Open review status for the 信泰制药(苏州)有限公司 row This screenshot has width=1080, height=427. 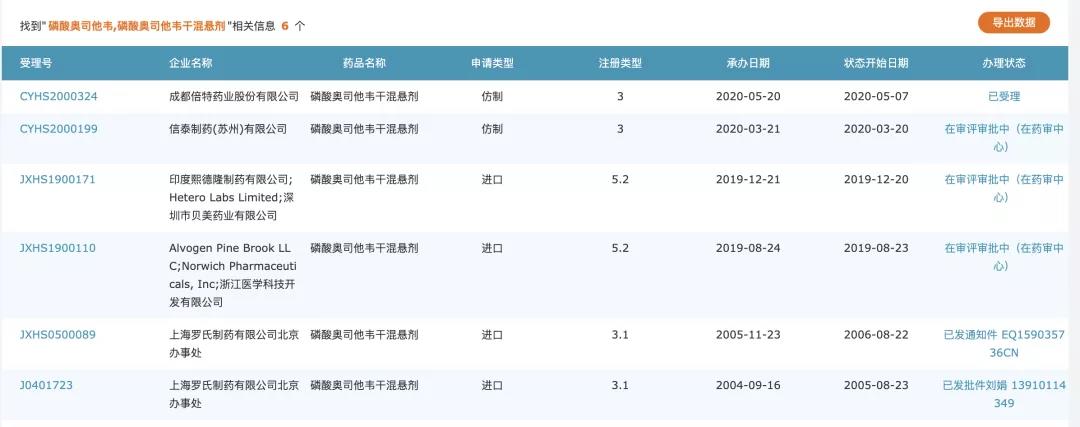pos(1004,138)
